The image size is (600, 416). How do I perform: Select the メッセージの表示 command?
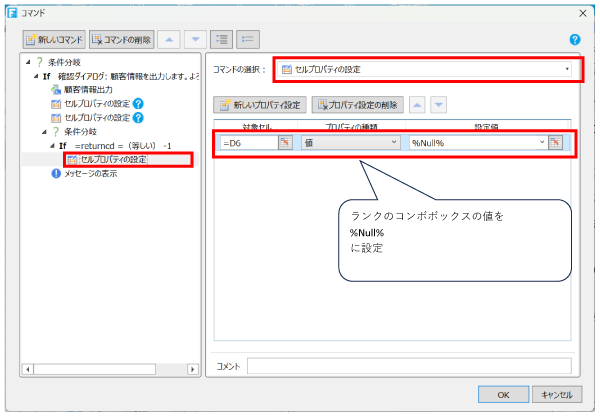(90, 174)
